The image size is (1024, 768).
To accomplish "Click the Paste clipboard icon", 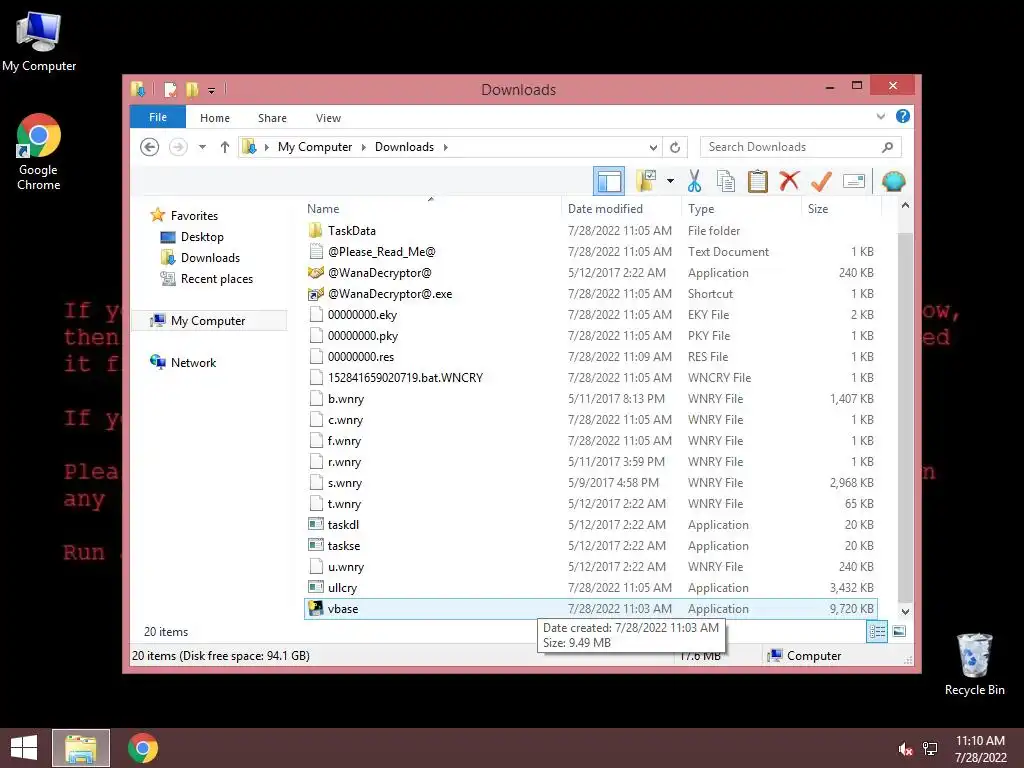I will point(758,181).
